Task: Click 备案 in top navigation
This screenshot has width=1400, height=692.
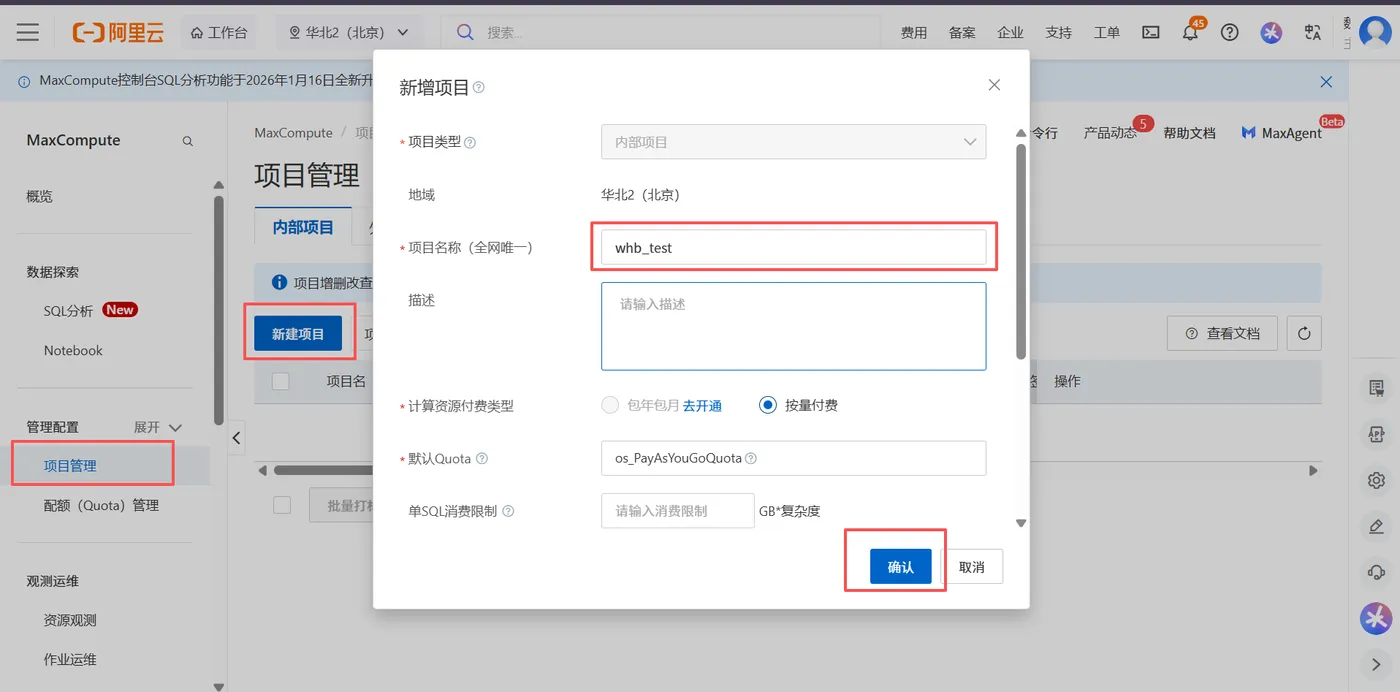Action: coord(962,32)
